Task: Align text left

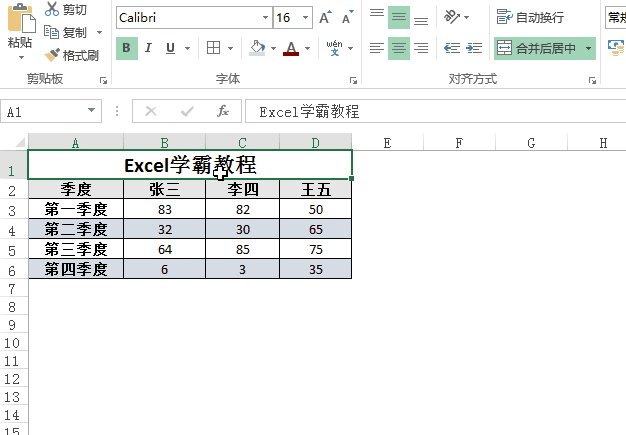Action: point(376,48)
